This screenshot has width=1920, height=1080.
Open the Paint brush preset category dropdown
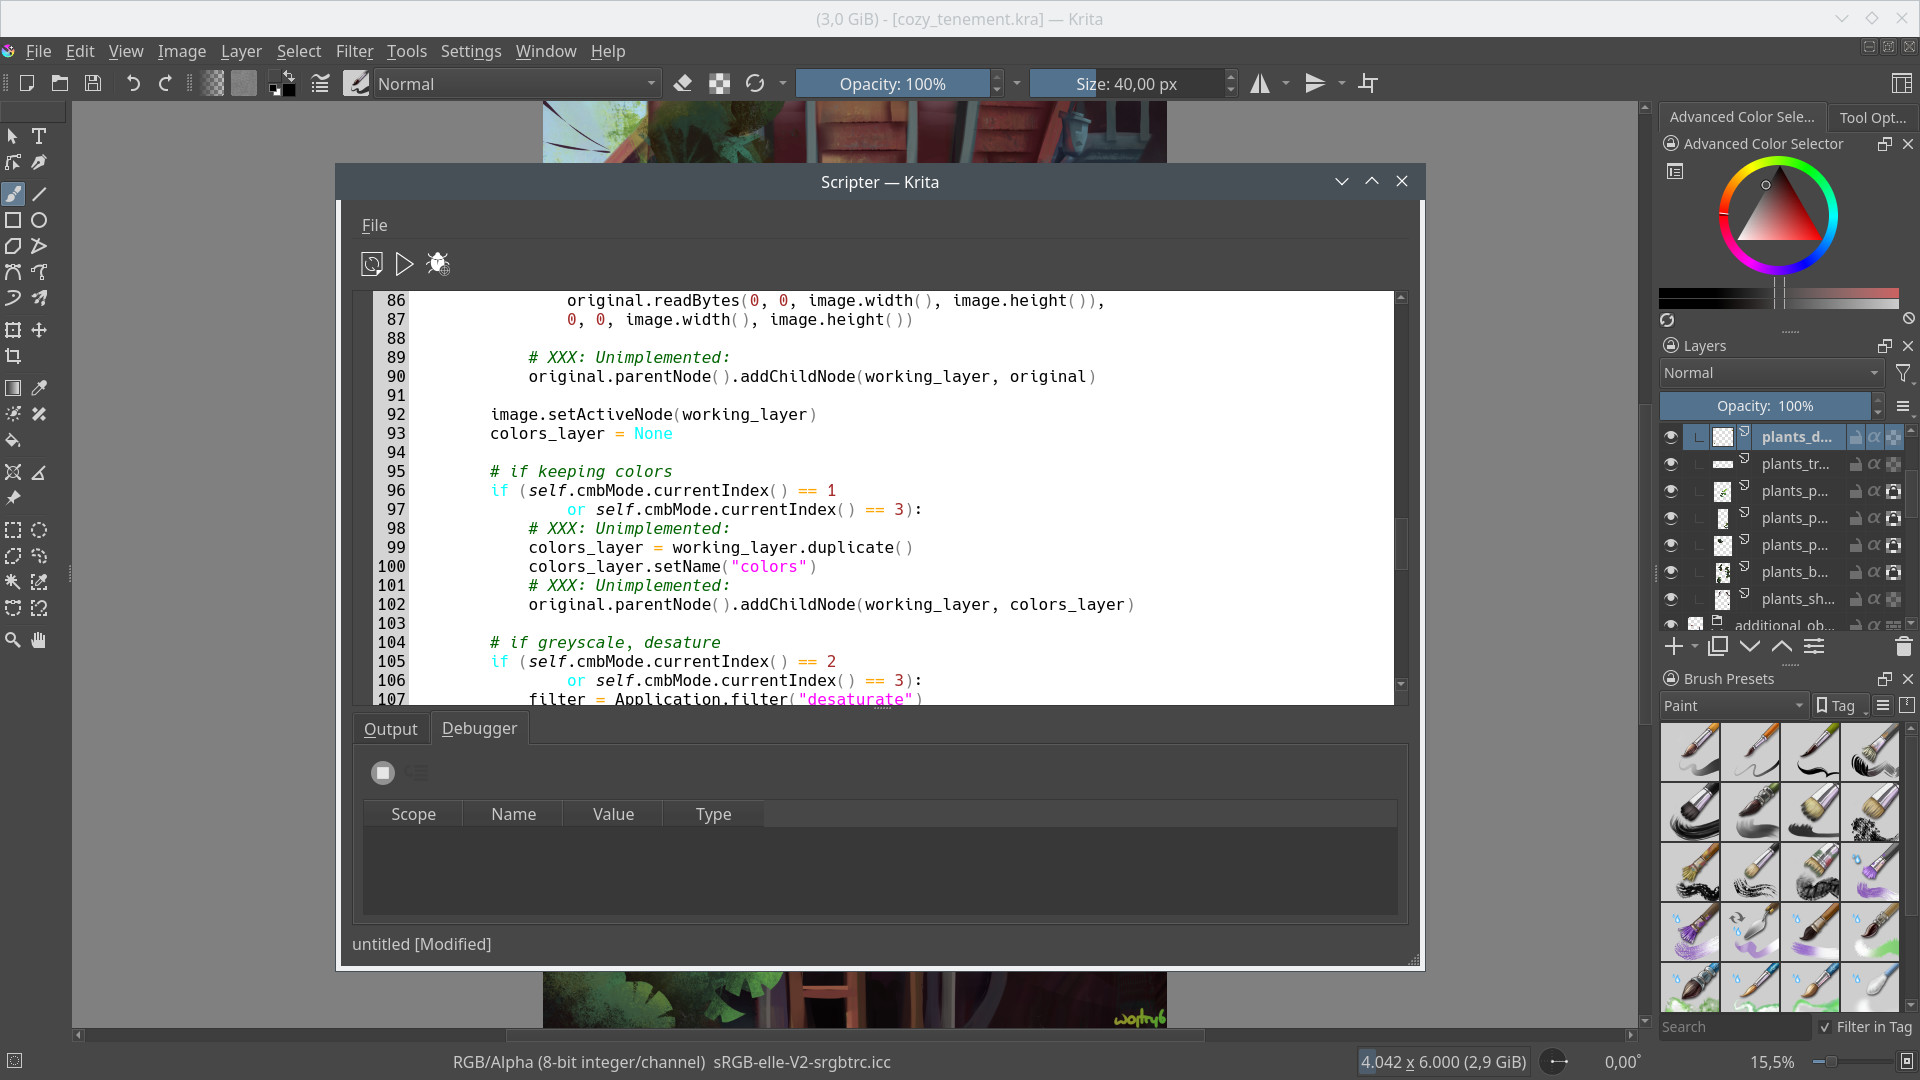tap(1732, 705)
